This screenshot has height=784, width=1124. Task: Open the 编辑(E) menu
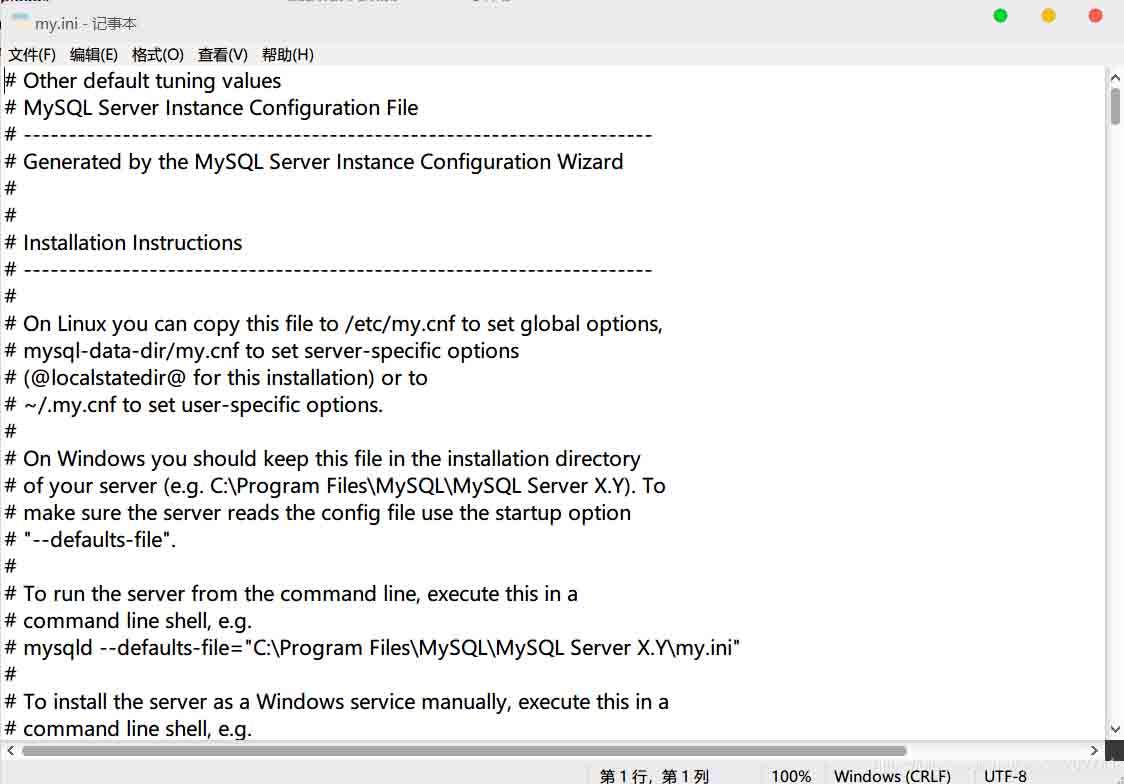coord(94,54)
